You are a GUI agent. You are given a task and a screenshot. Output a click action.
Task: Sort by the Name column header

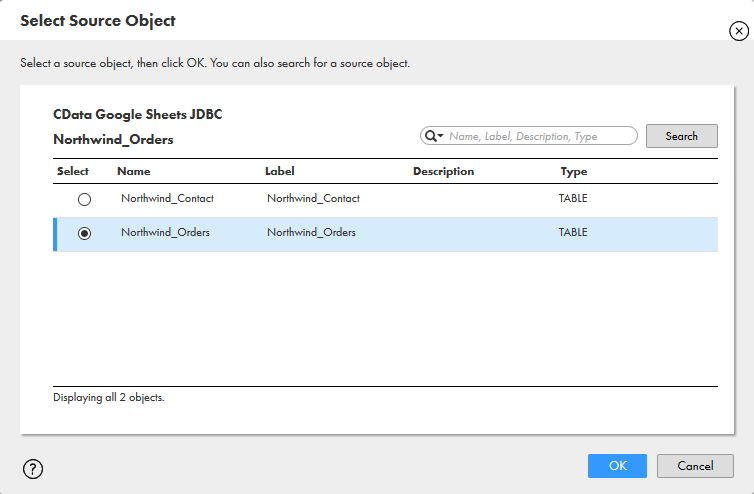click(x=133, y=171)
